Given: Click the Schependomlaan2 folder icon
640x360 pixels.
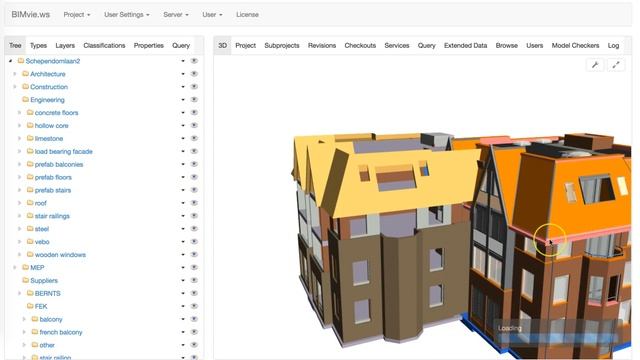Looking at the screenshot, I should tap(21, 61).
